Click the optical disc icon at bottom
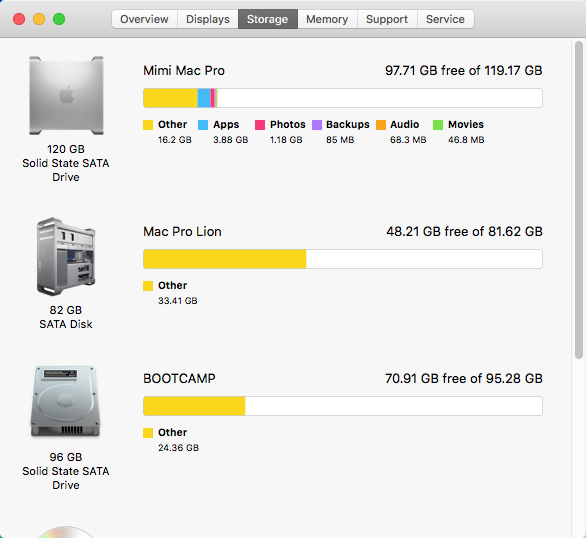 [x=66, y=532]
